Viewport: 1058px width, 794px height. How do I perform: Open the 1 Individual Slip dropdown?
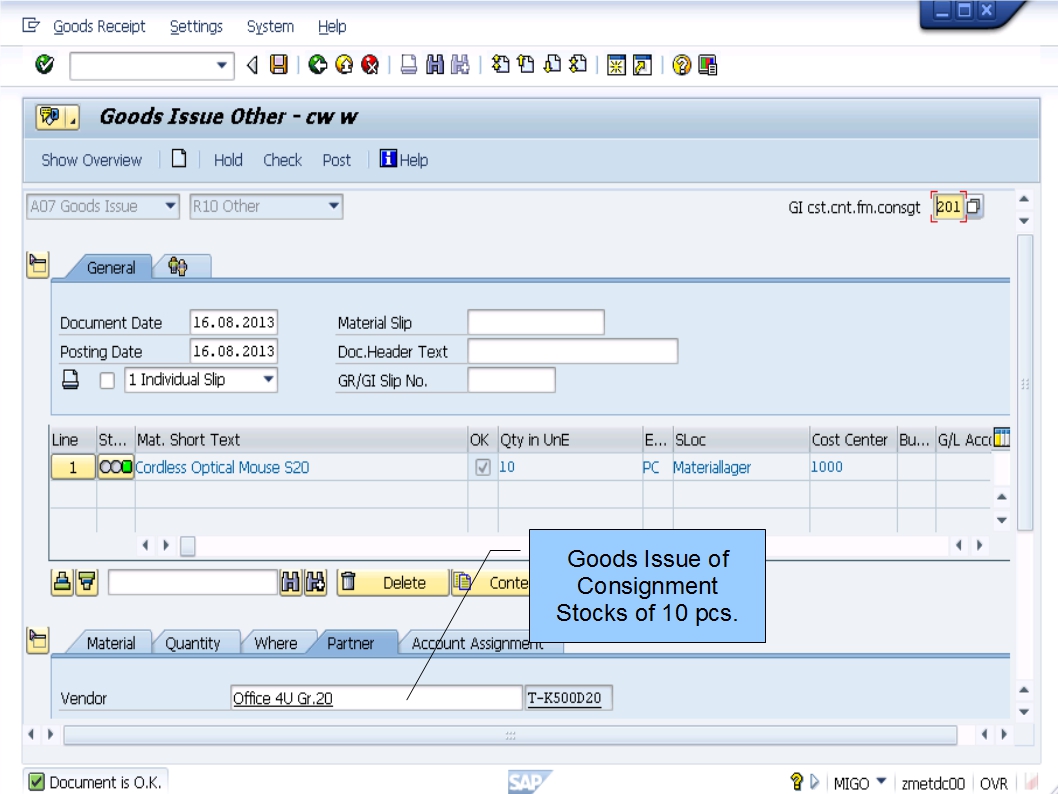point(269,380)
